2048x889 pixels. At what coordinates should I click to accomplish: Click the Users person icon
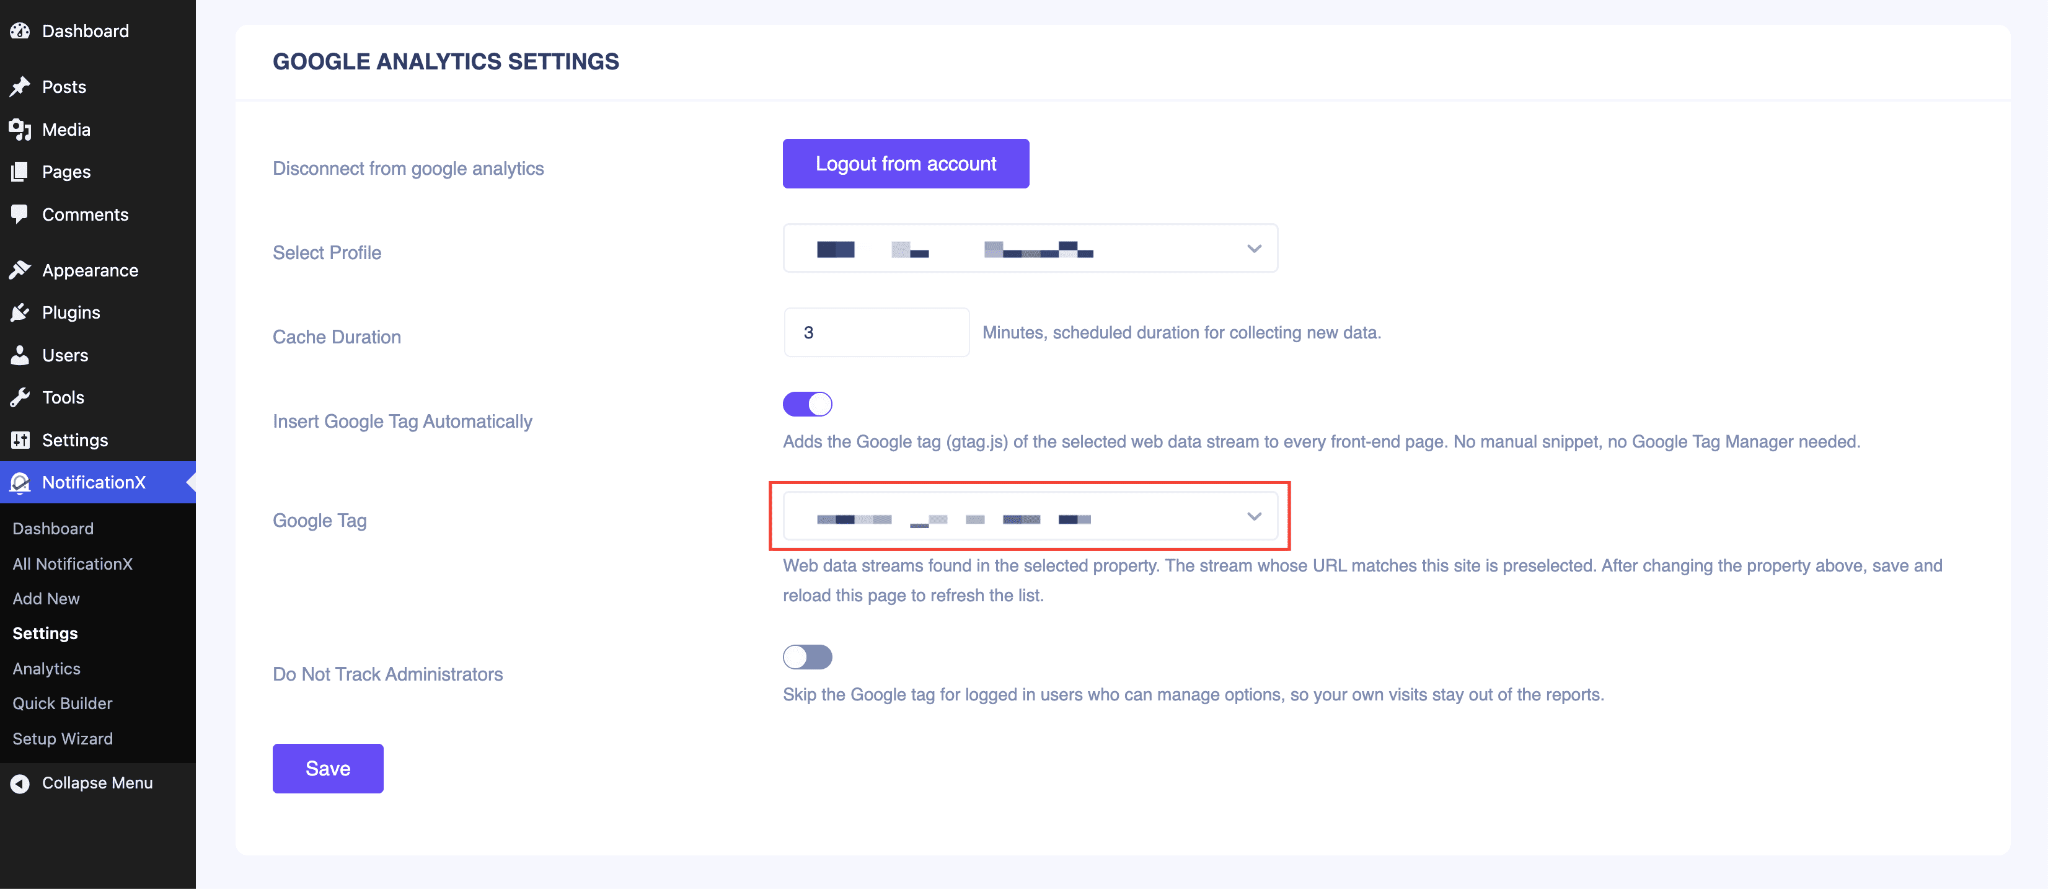click(x=20, y=355)
